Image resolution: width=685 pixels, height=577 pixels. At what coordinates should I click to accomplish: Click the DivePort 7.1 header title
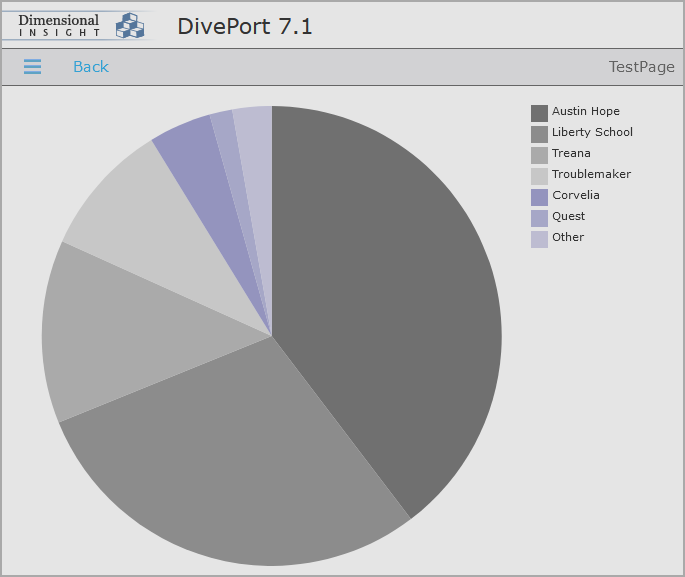pos(245,26)
